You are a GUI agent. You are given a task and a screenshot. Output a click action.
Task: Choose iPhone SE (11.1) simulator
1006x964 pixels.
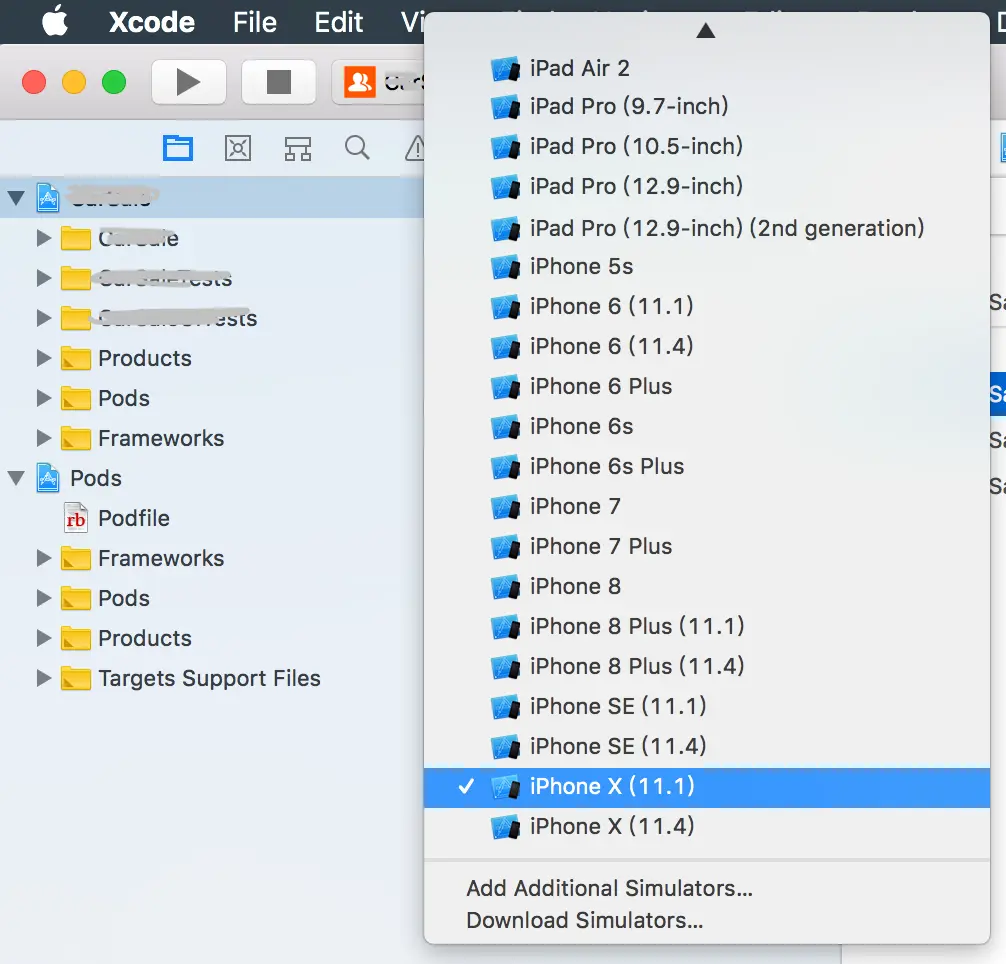tap(706, 707)
